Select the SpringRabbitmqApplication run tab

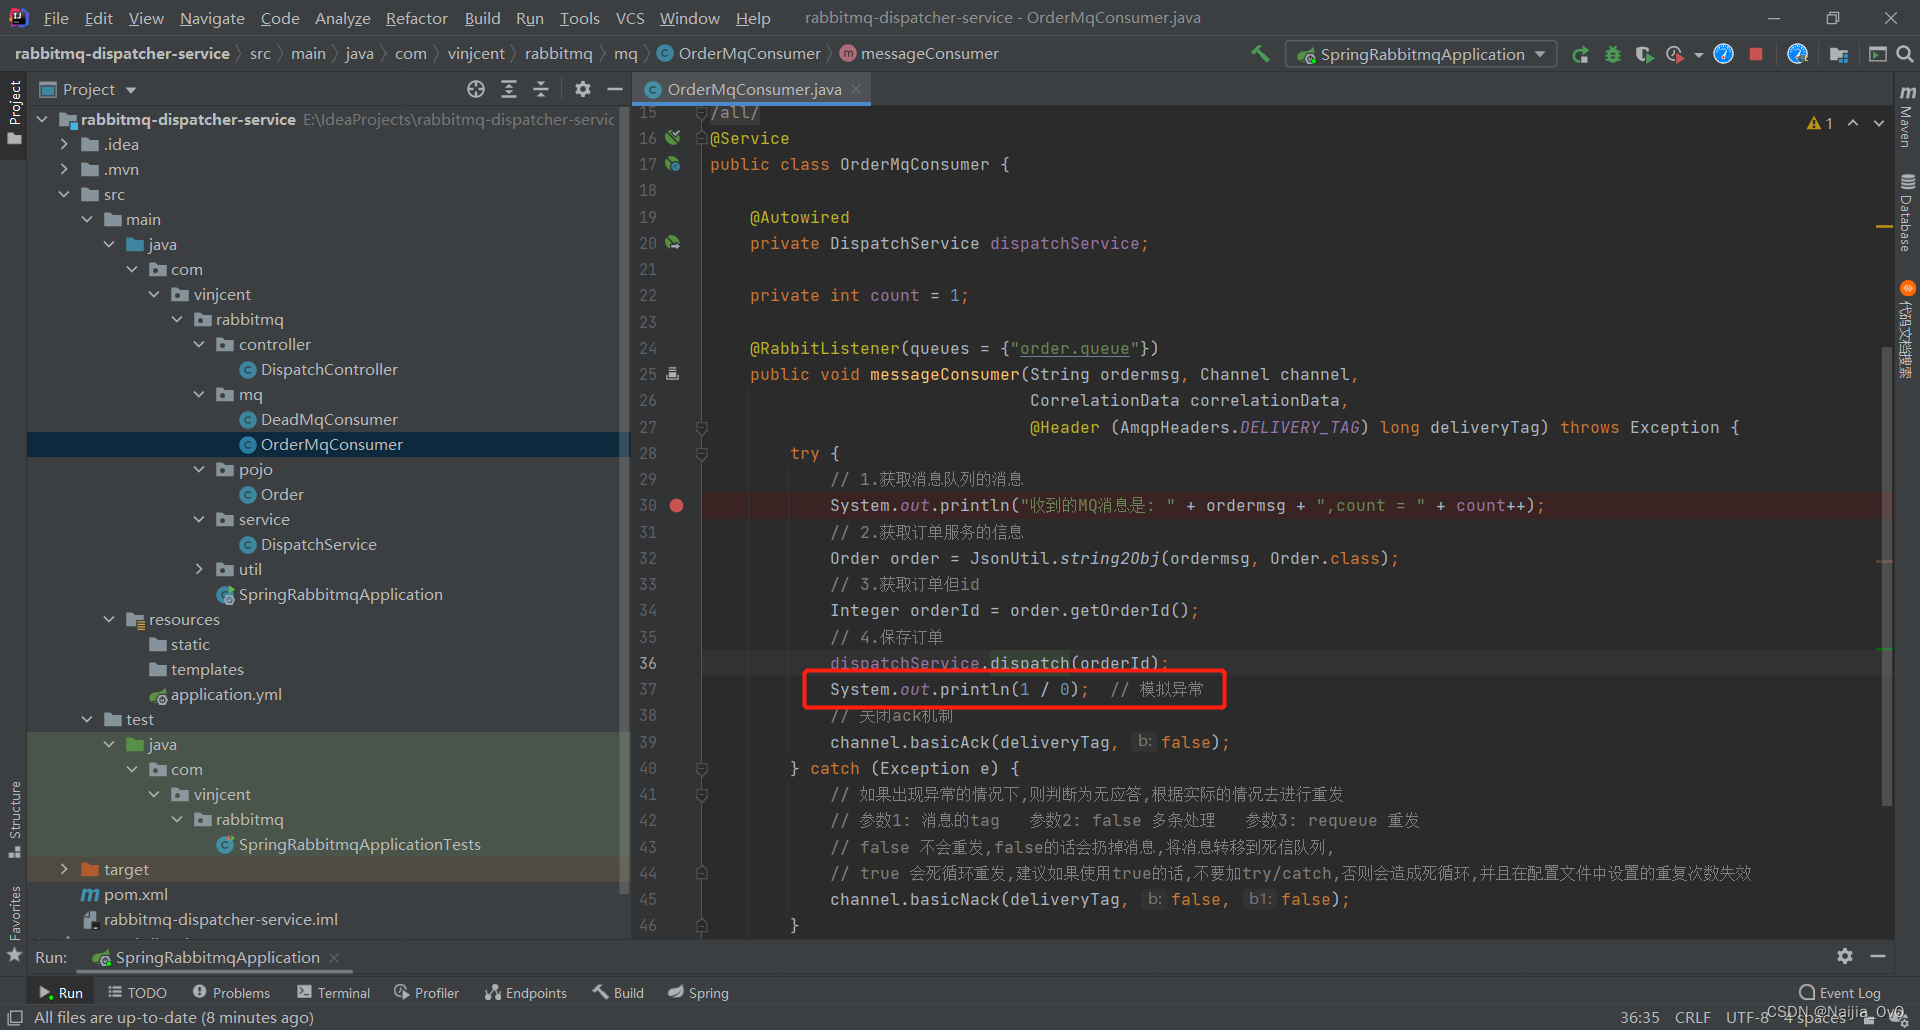[x=217, y=957]
